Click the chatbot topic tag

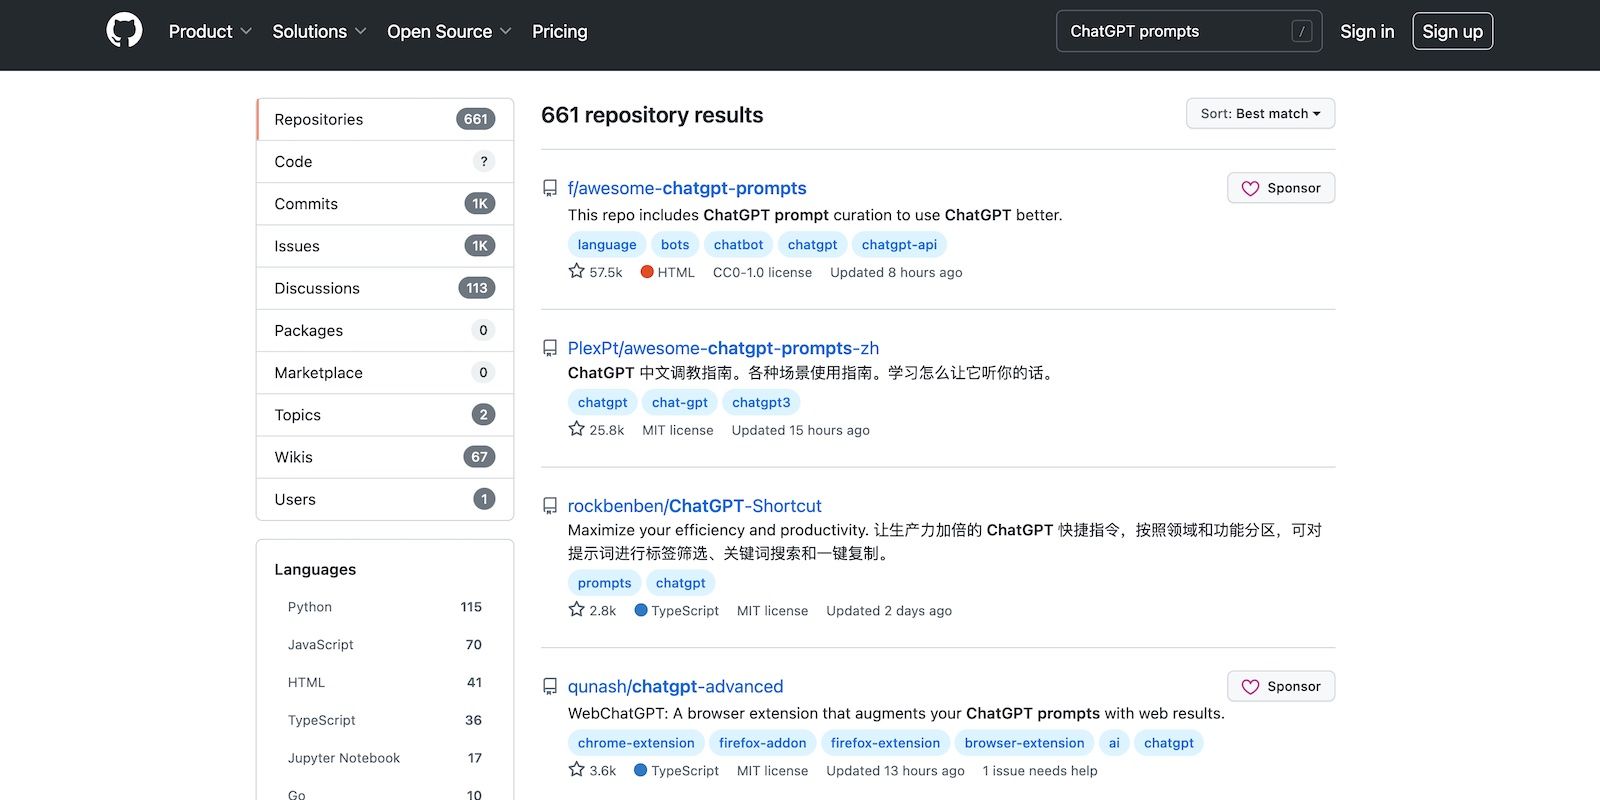click(x=738, y=244)
